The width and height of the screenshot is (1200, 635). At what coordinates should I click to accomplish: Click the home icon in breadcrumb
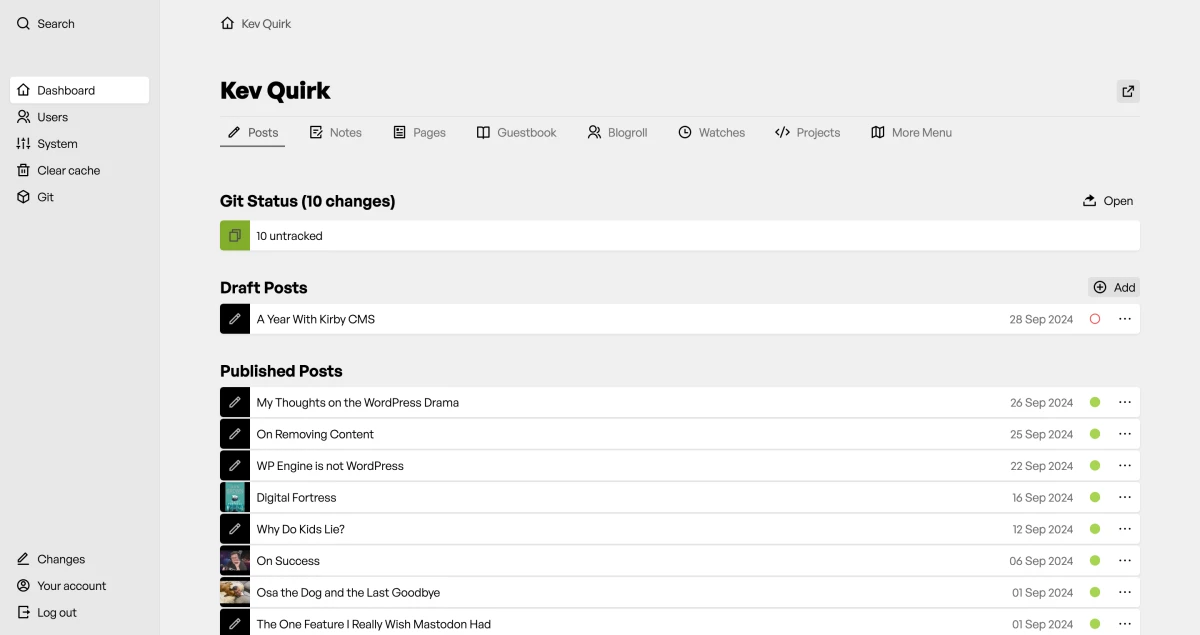[228, 23]
